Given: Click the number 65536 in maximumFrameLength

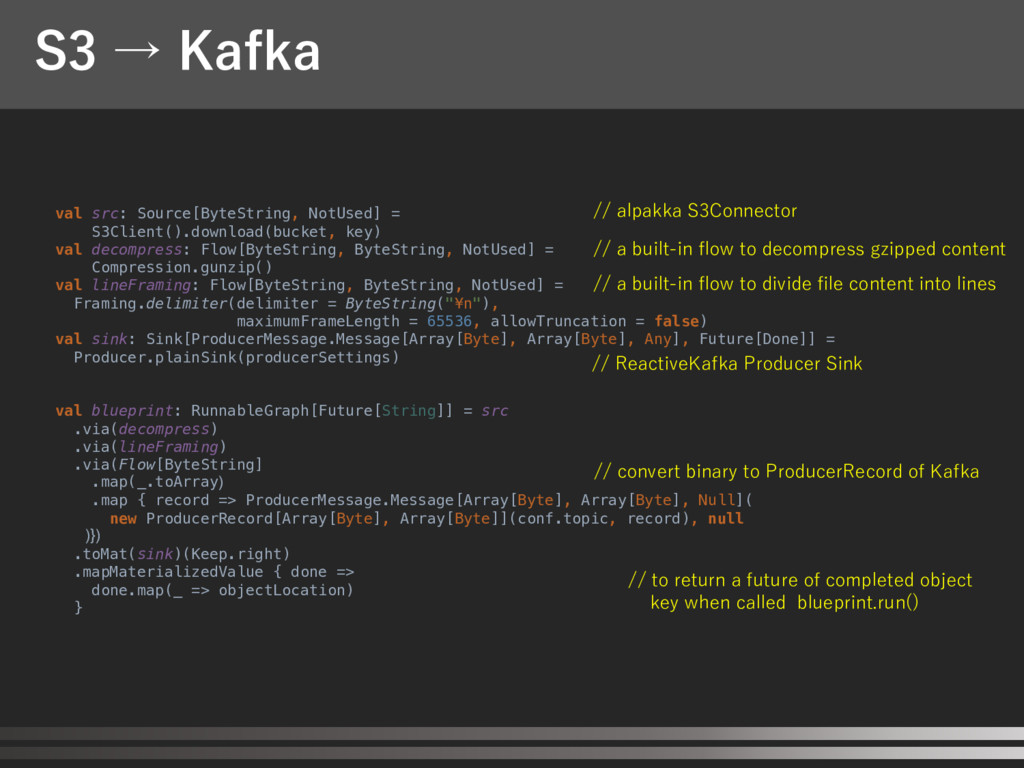Looking at the screenshot, I should tap(449, 321).
